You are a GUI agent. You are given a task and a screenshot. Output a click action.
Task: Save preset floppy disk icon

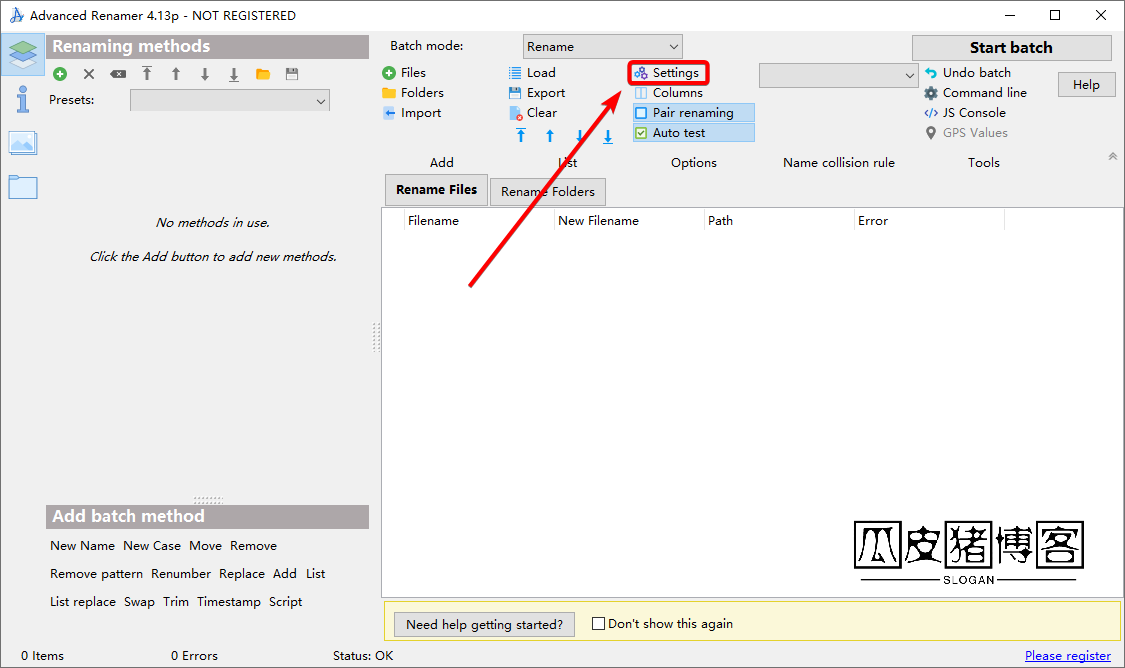[292, 74]
